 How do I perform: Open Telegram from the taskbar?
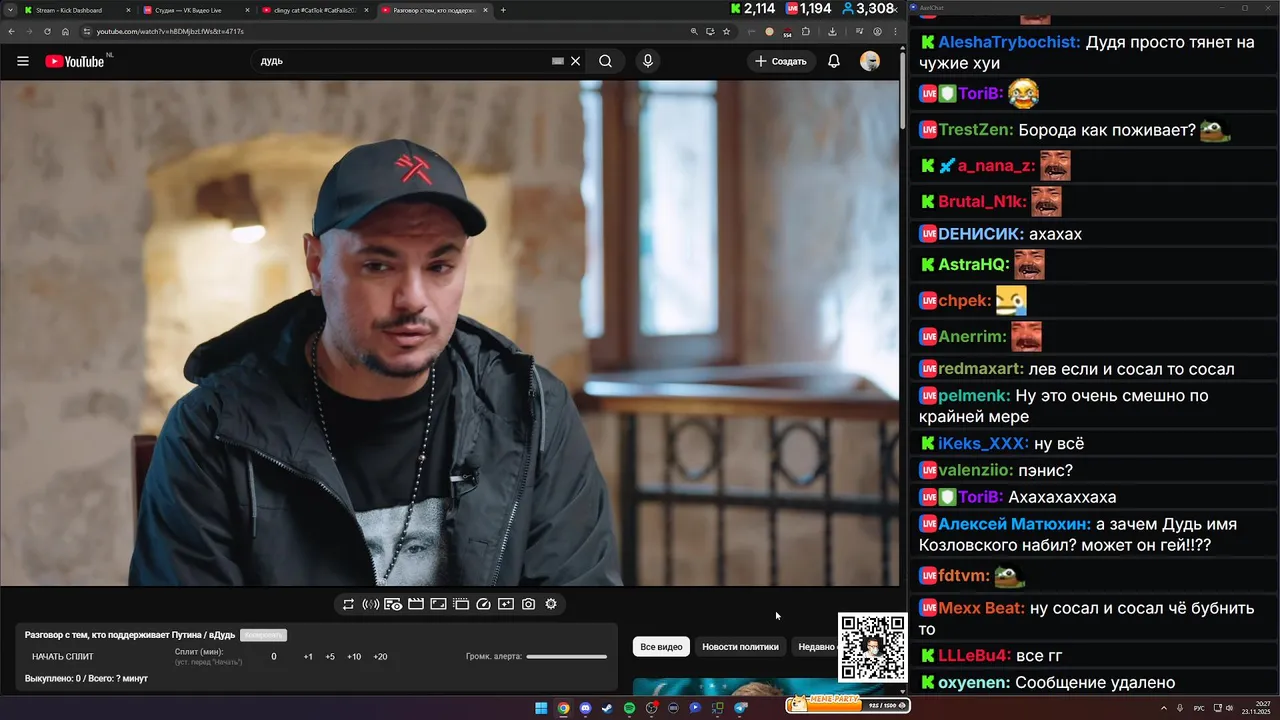pyautogui.click(x=741, y=708)
